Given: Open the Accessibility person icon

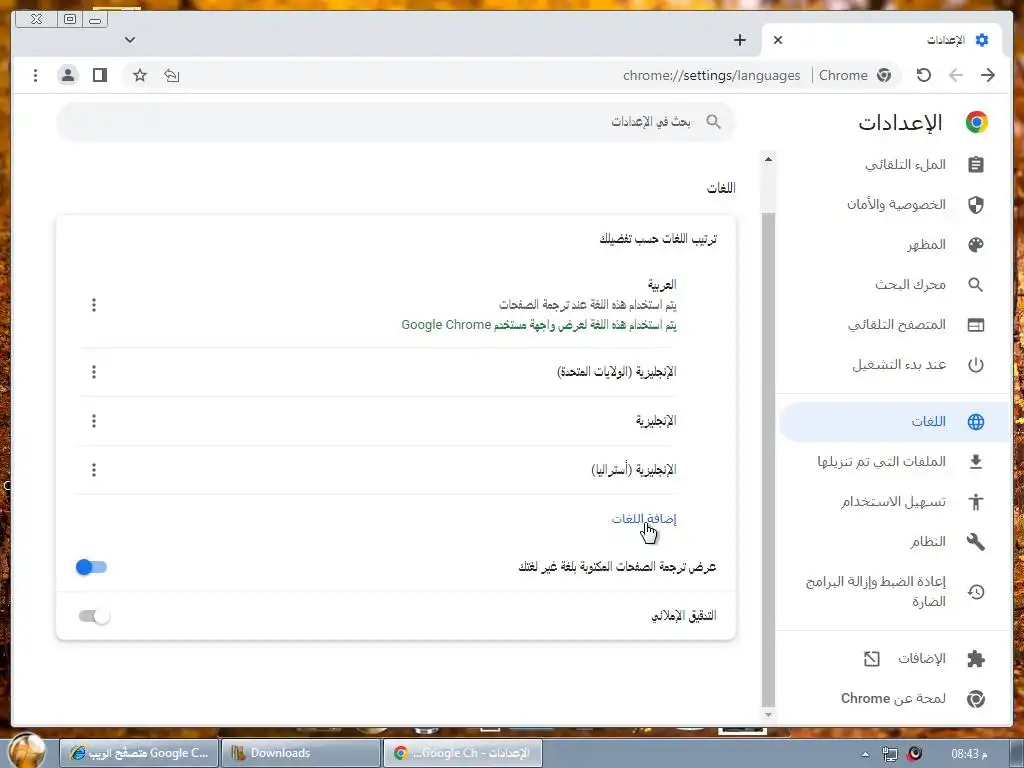Looking at the screenshot, I should point(976,502).
